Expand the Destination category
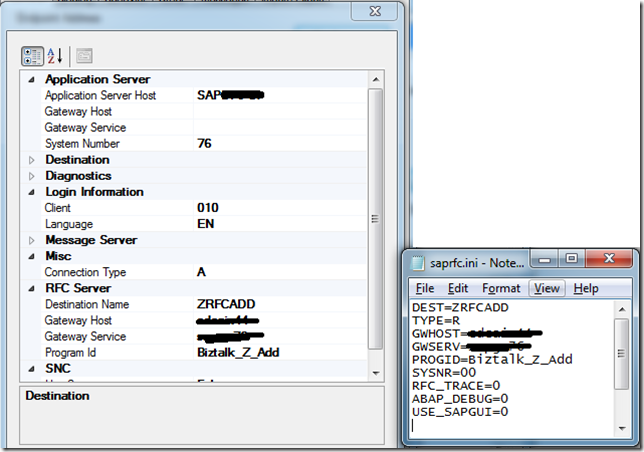Image resolution: width=644 pixels, height=452 pixels. click(x=32, y=160)
